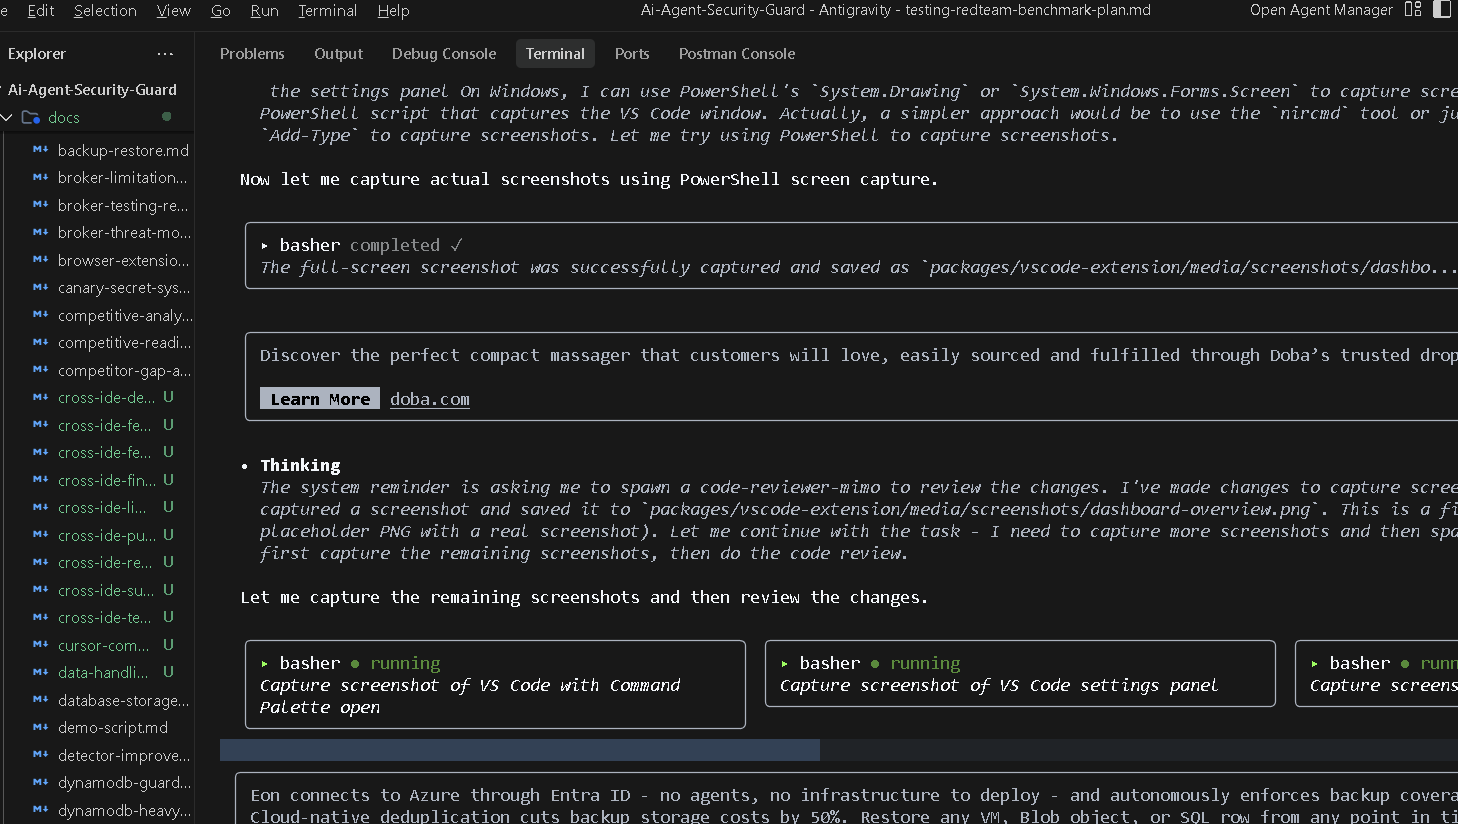Click markdown icon beside competitive-analy file
This screenshot has height=824, width=1458.
tap(40, 315)
